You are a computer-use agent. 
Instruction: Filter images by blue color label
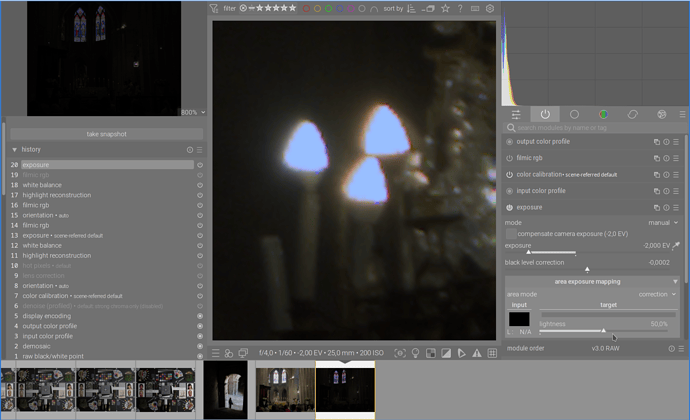(x=340, y=8)
